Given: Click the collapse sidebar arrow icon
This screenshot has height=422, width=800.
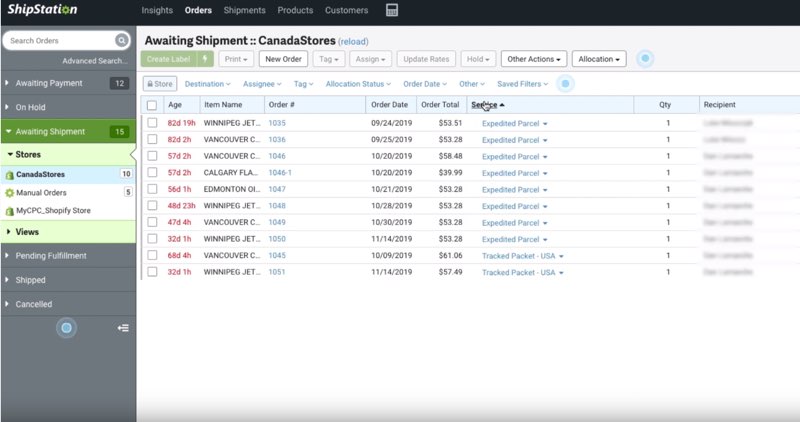Looking at the screenshot, I should [x=123, y=328].
